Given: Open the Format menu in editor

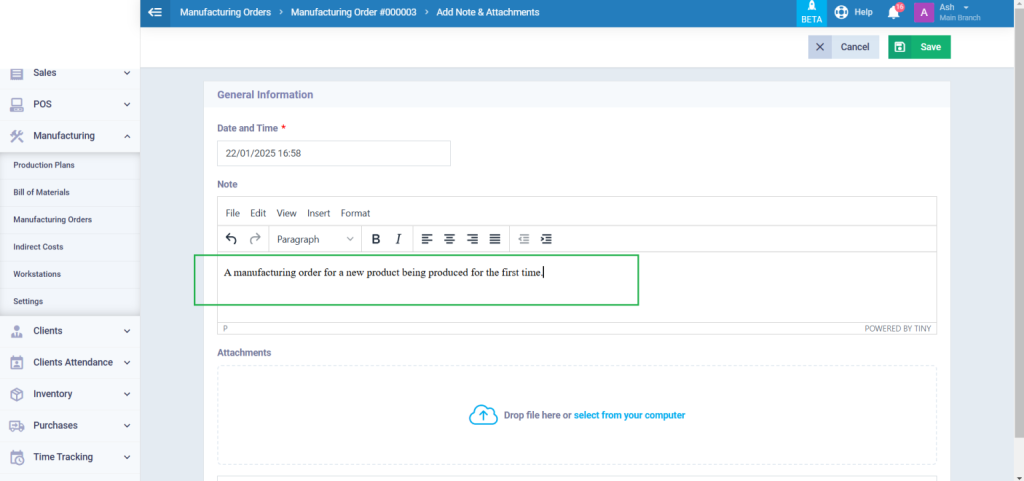Looking at the screenshot, I should (x=355, y=213).
